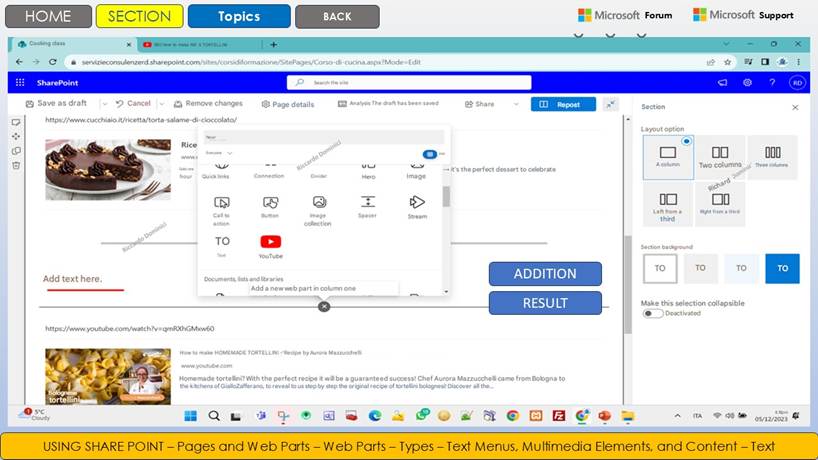The image size is (818, 460).
Task: Open the Microsoft Support link
Action: tap(743, 15)
